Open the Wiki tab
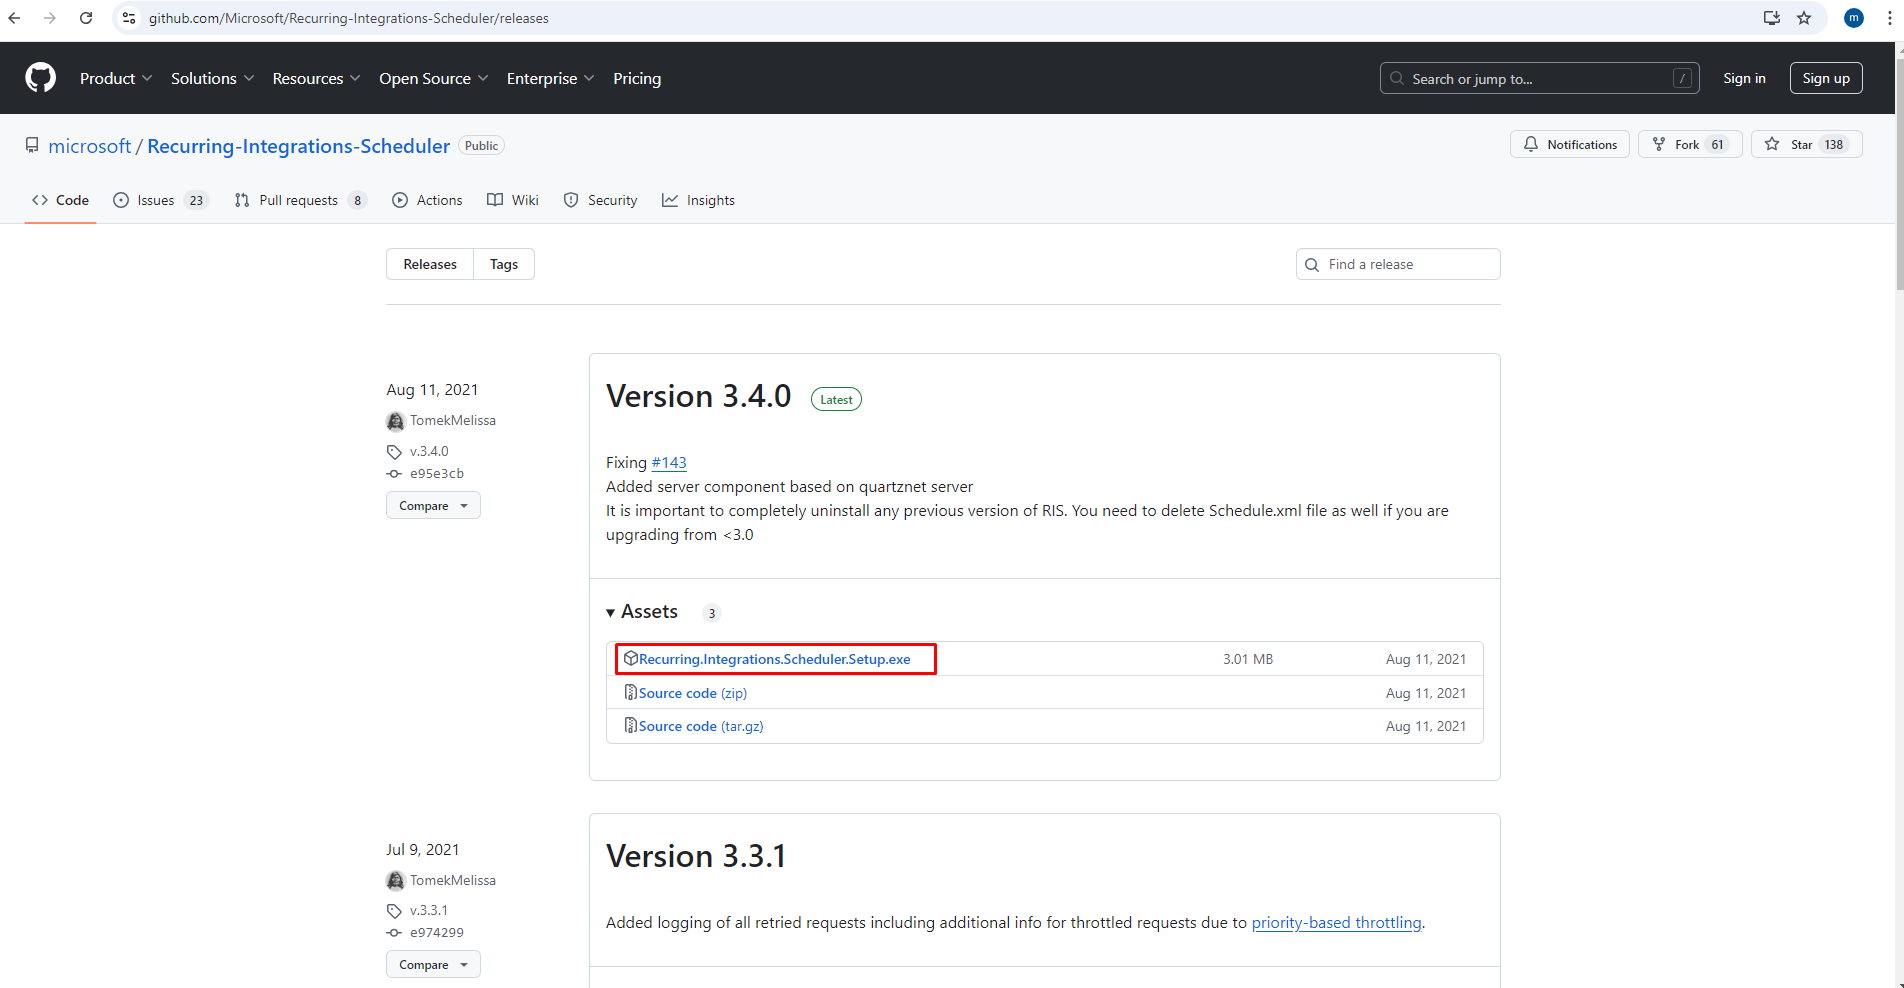The height and width of the screenshot is (988, 1904). tap(513, 200)
